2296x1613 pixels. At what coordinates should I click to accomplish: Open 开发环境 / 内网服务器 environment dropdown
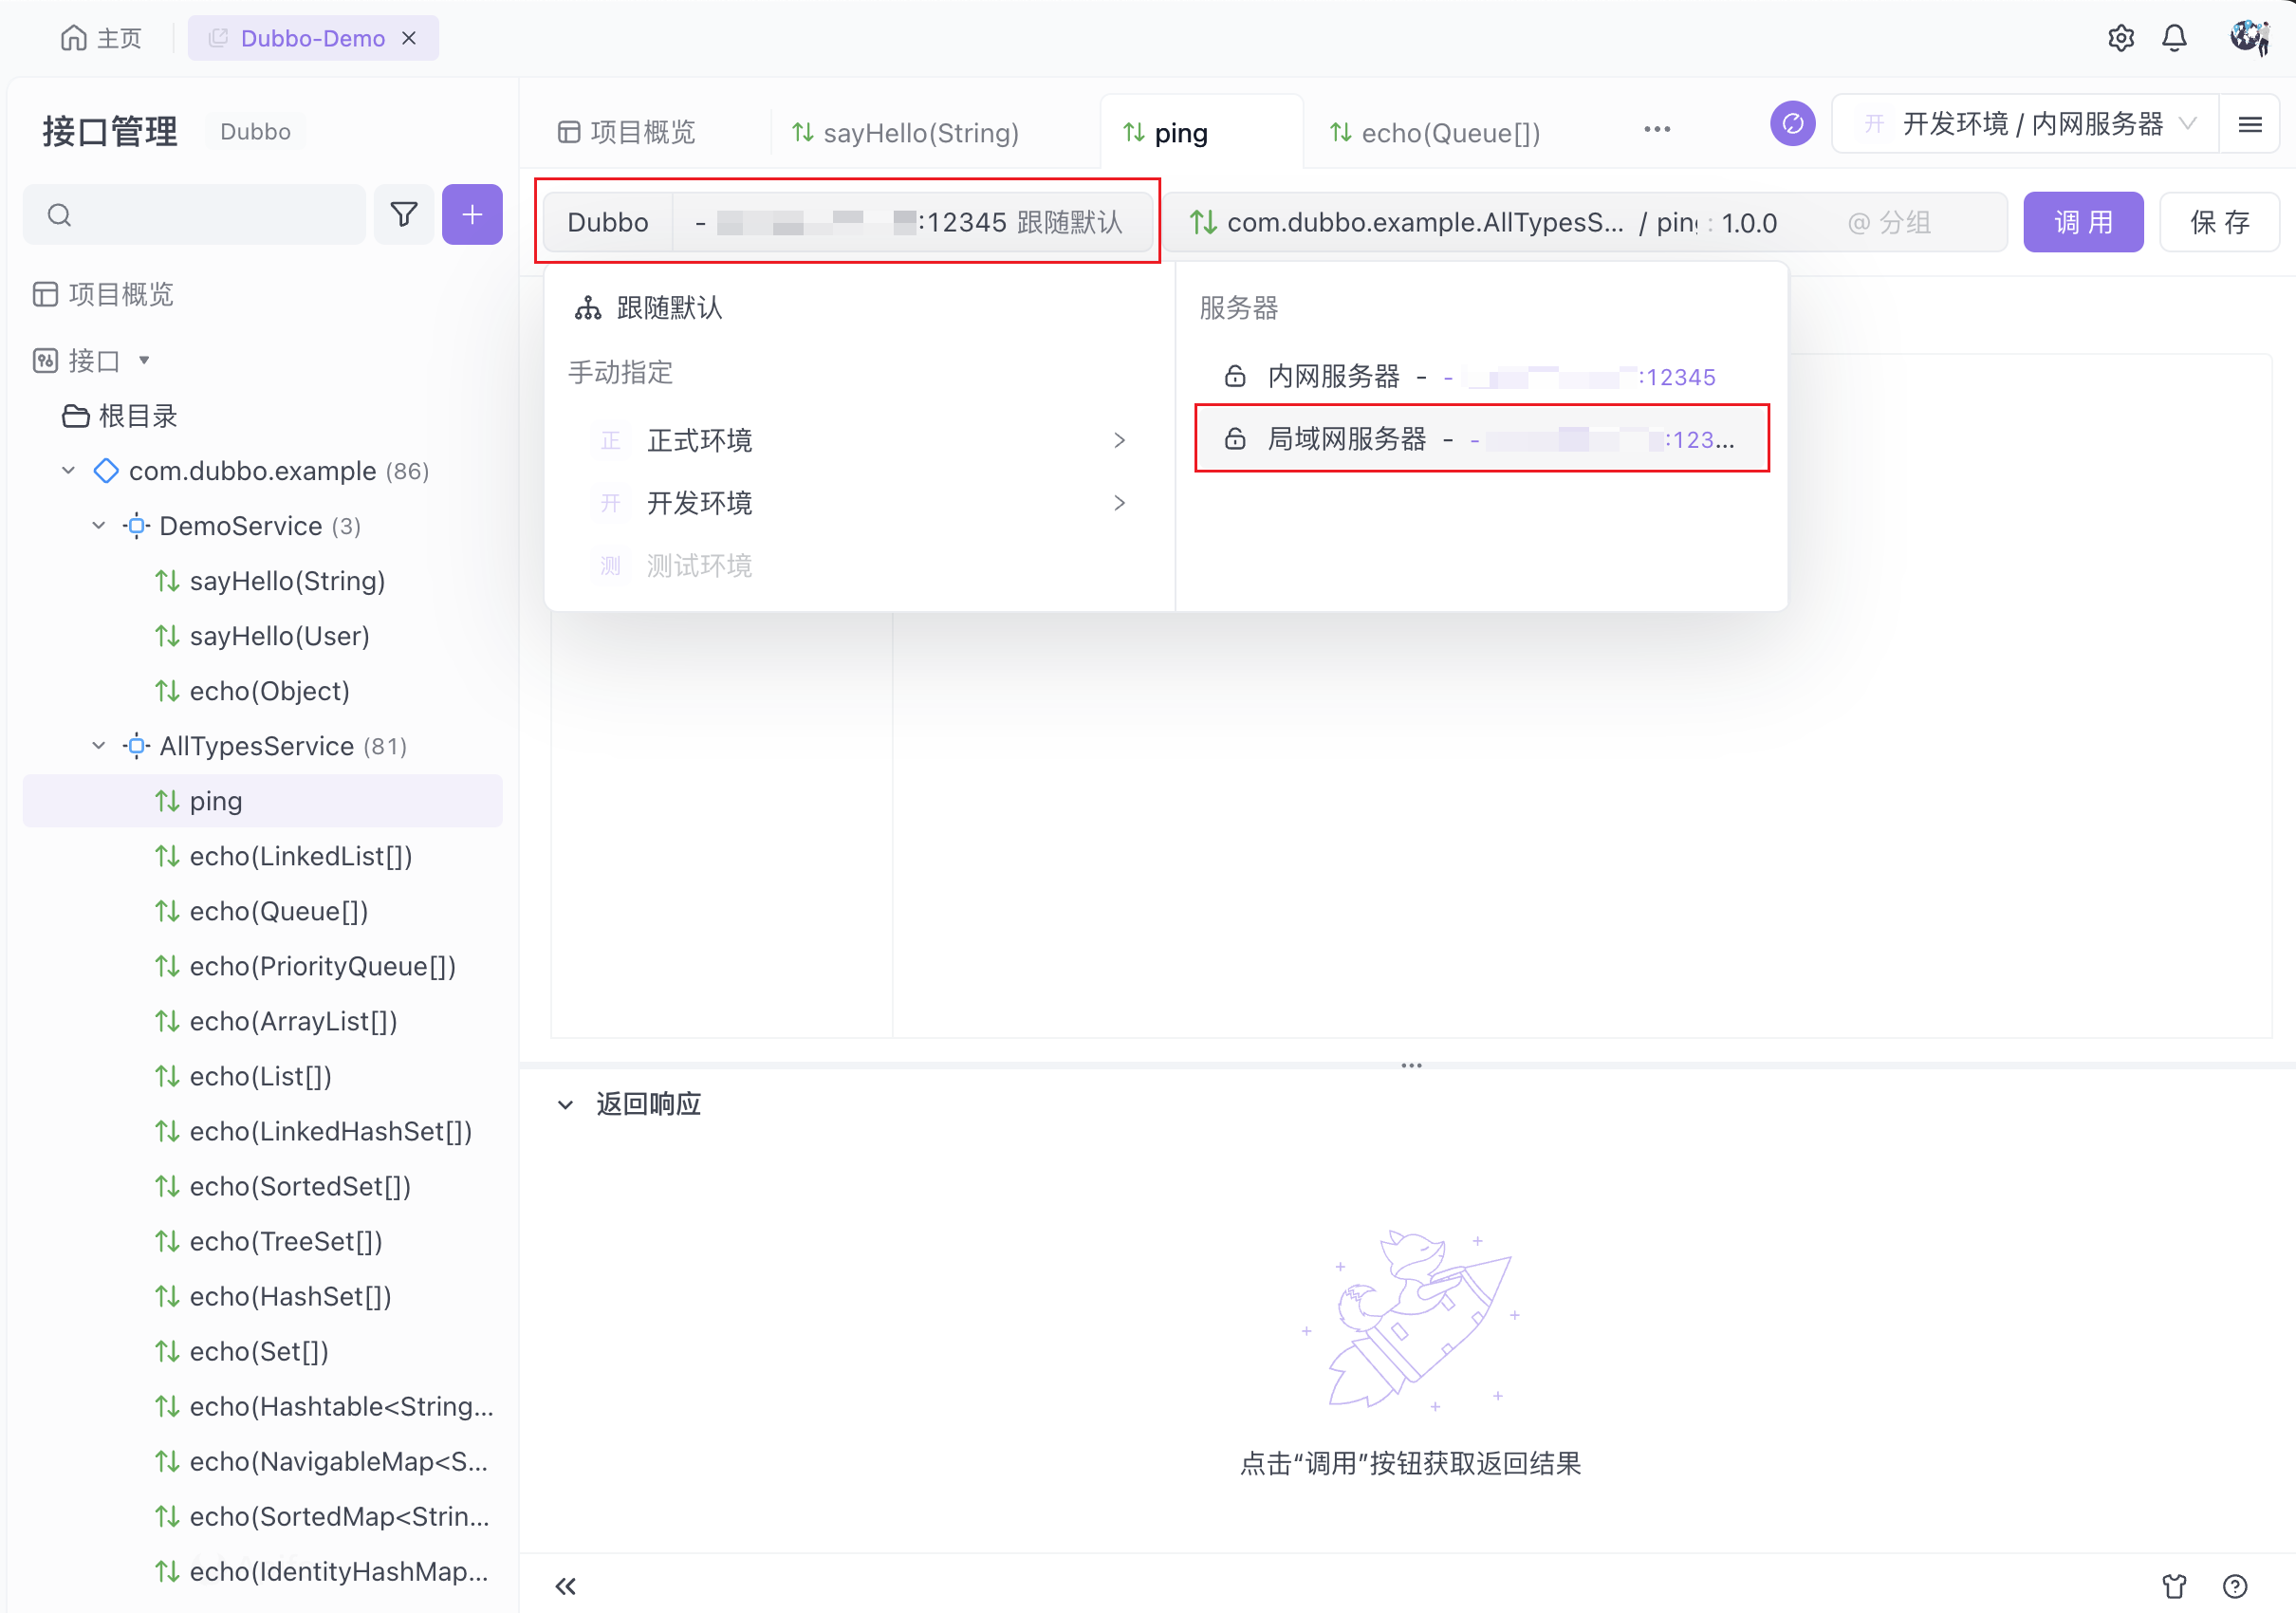tap(2030, 124)
